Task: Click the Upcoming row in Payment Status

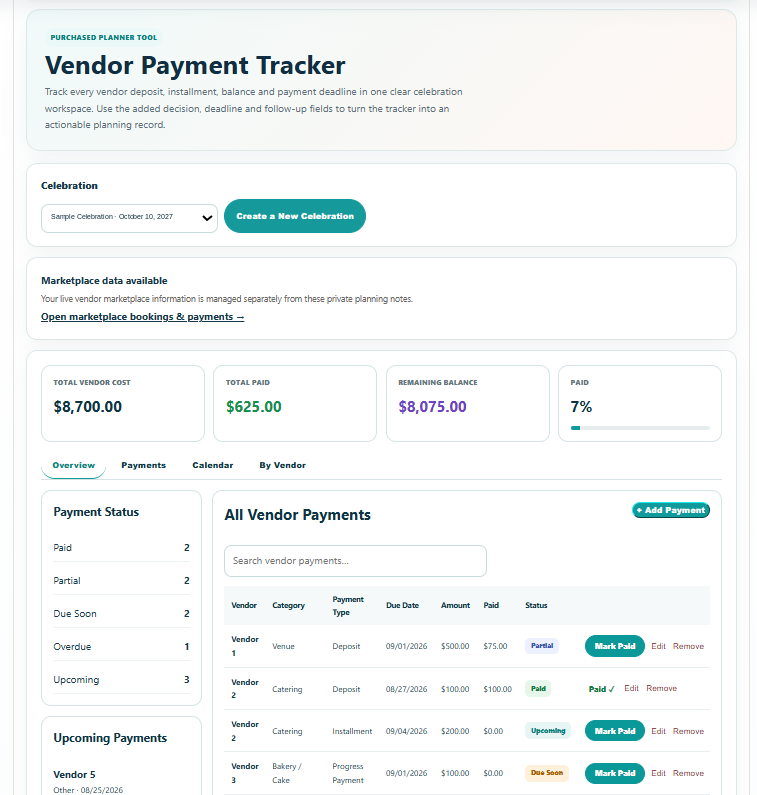Action: click(x=121, y=679)
